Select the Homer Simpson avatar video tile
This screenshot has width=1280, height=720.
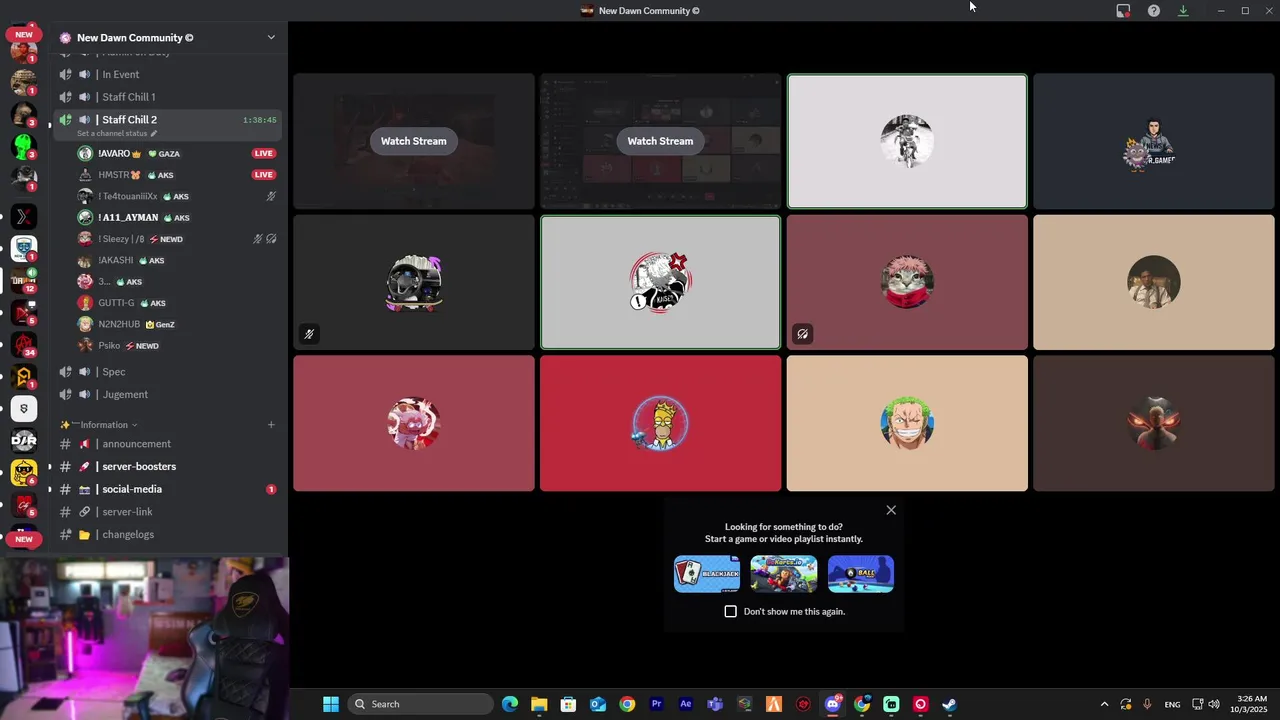pyautogui.click(x=660, y=423)
